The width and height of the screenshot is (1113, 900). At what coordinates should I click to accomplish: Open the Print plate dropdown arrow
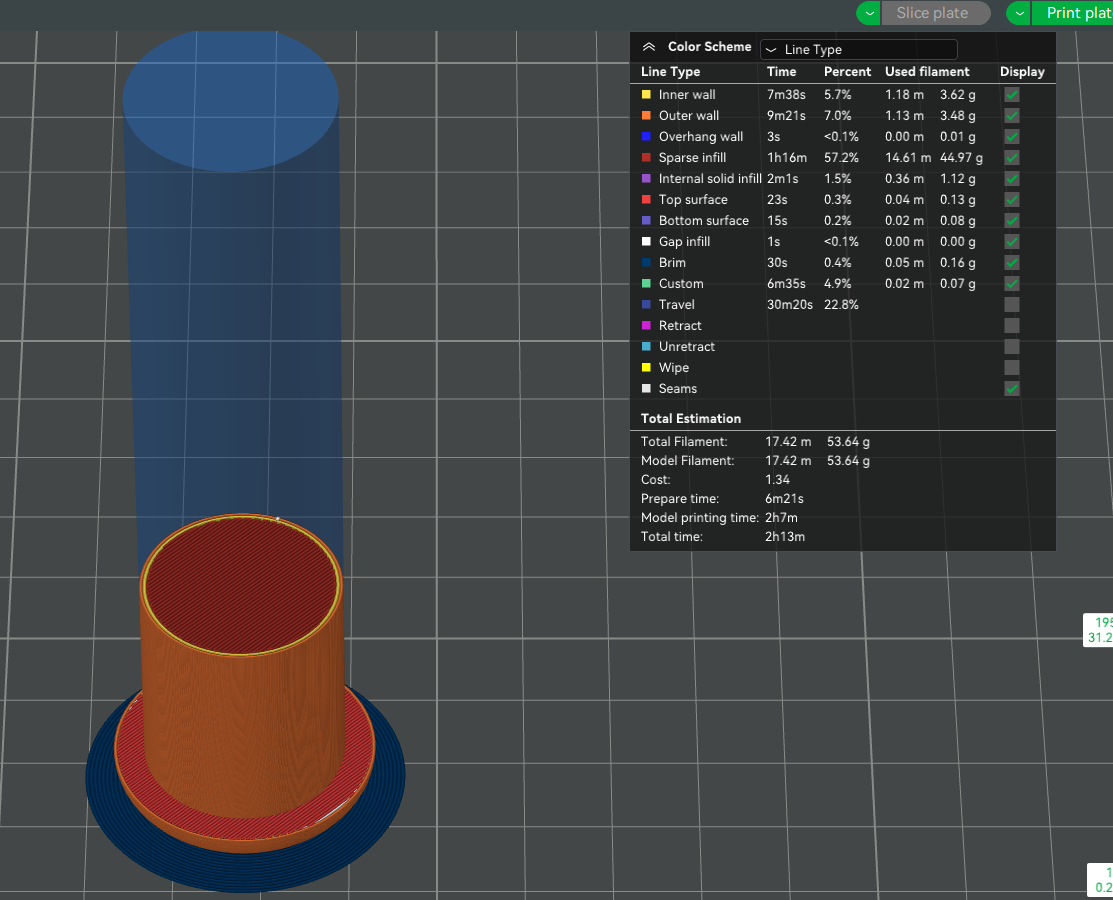click(x=1019, y=13)
